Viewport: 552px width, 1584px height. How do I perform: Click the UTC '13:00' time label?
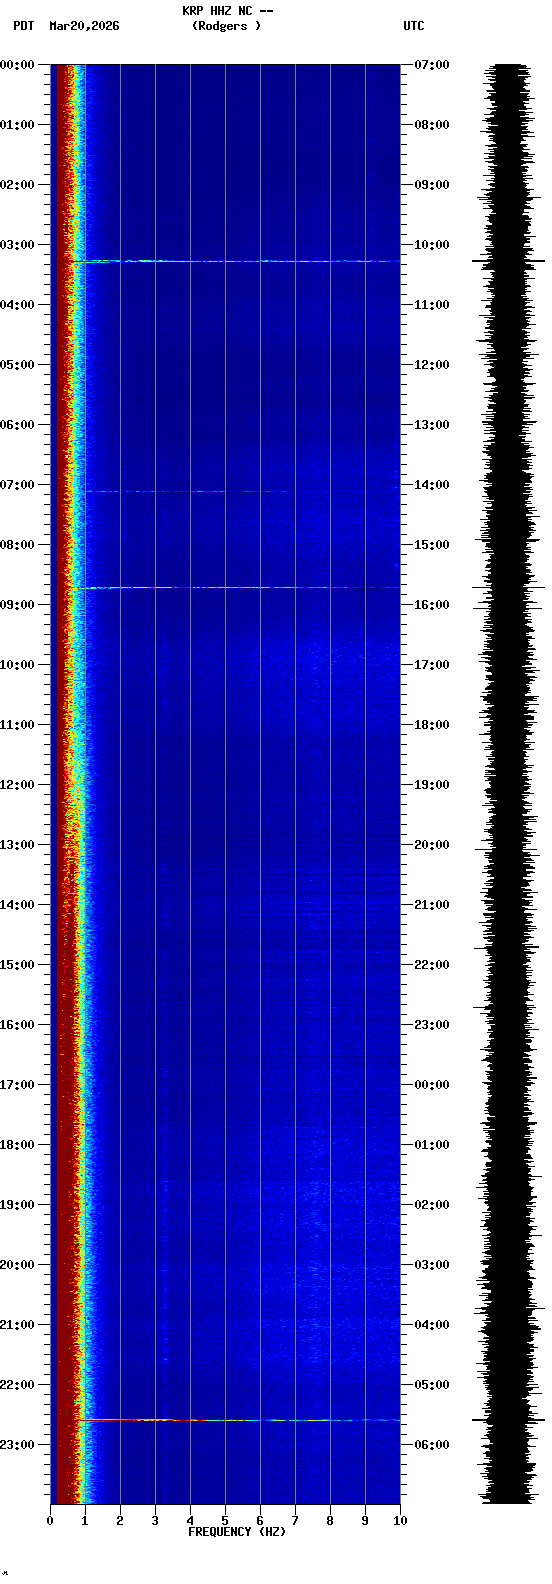click(432, 425)
